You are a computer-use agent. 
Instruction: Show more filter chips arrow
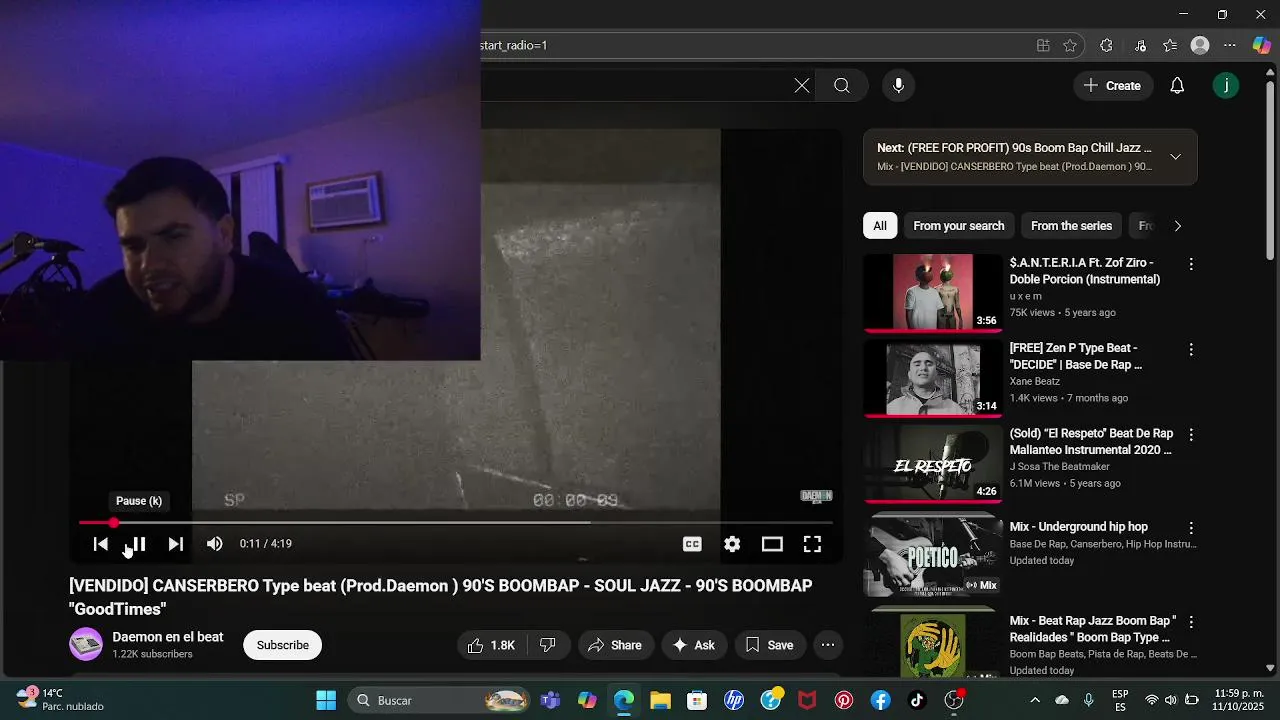1177,226
